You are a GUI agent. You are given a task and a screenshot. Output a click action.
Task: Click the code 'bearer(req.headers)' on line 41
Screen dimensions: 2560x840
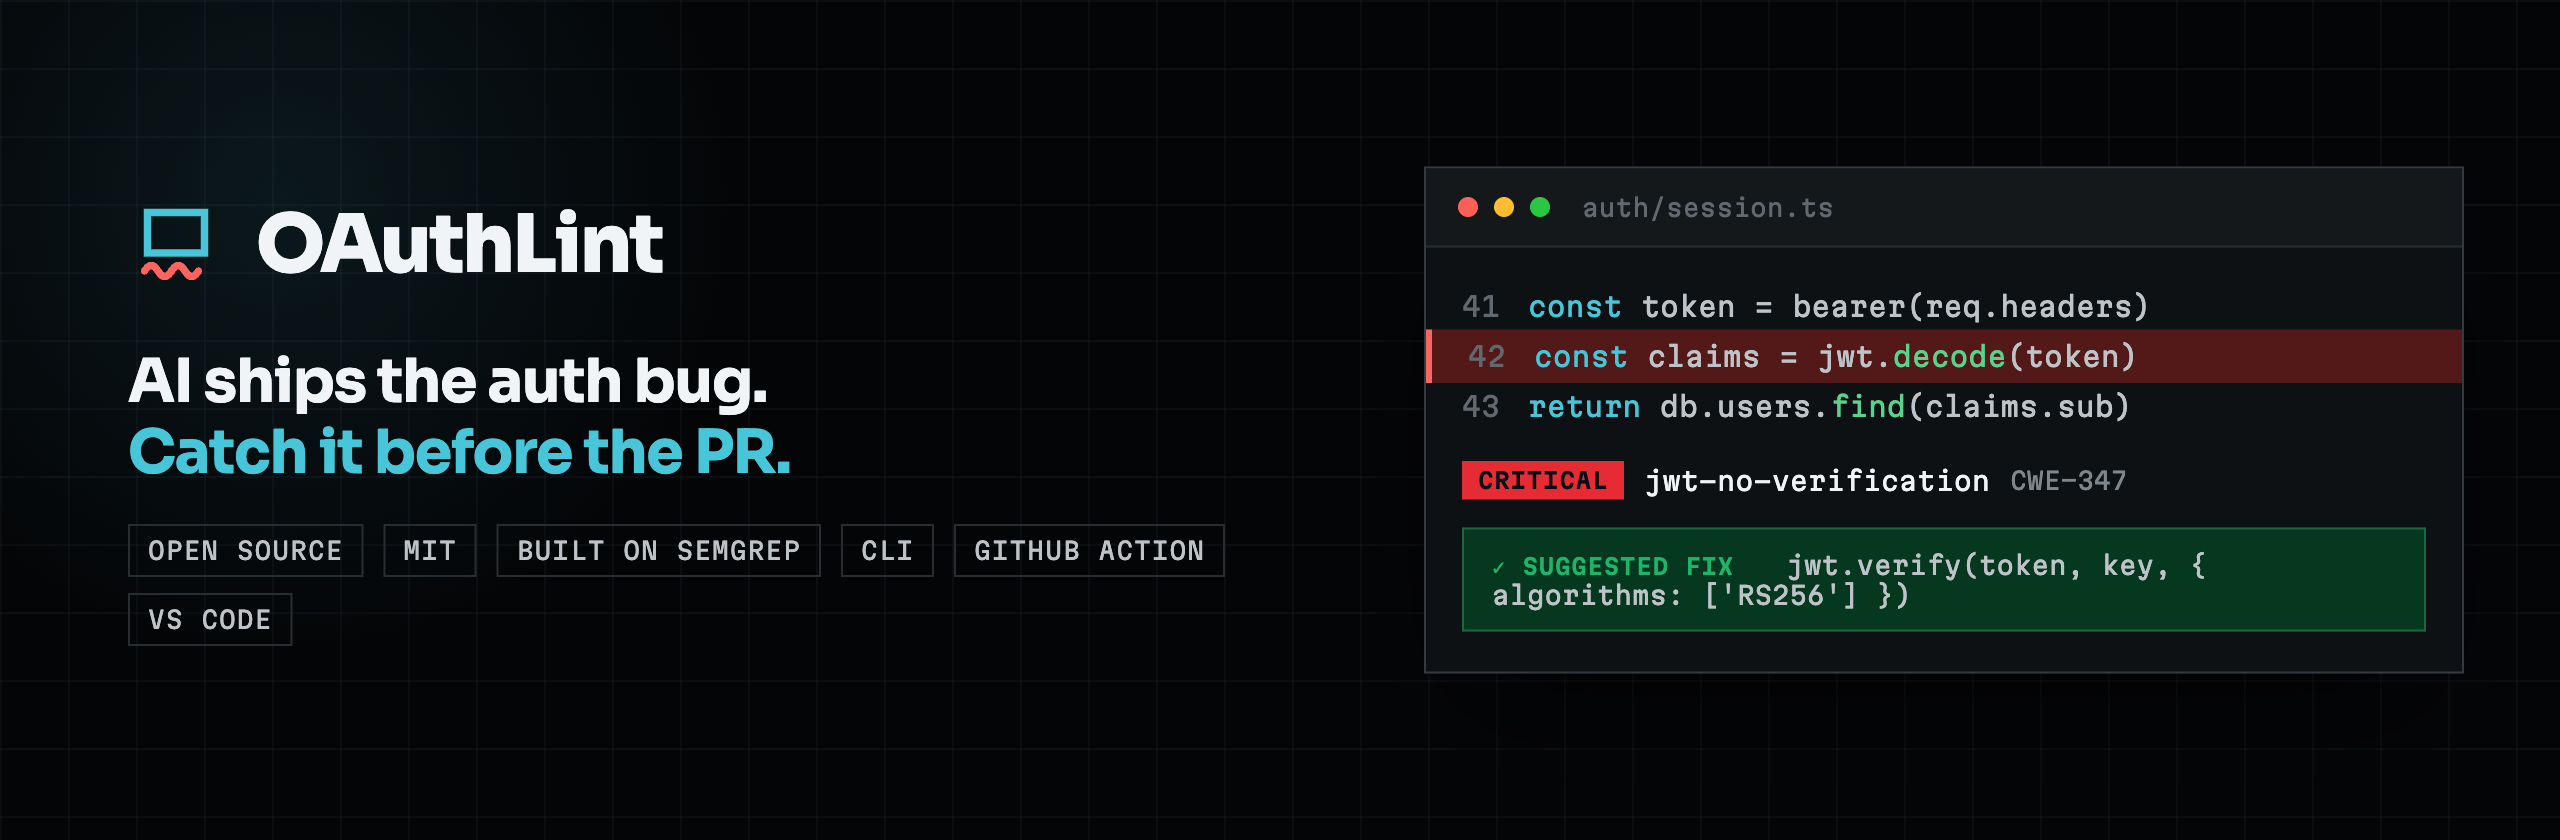1971,307
